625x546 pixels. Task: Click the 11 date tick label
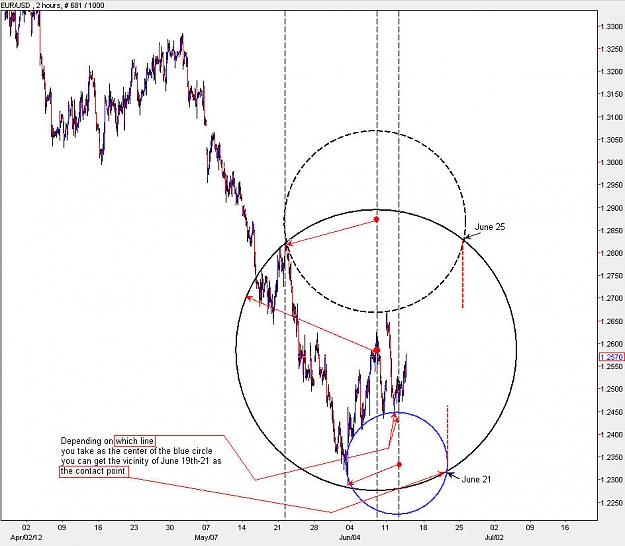pyautogui.click(x=385, y=528)
